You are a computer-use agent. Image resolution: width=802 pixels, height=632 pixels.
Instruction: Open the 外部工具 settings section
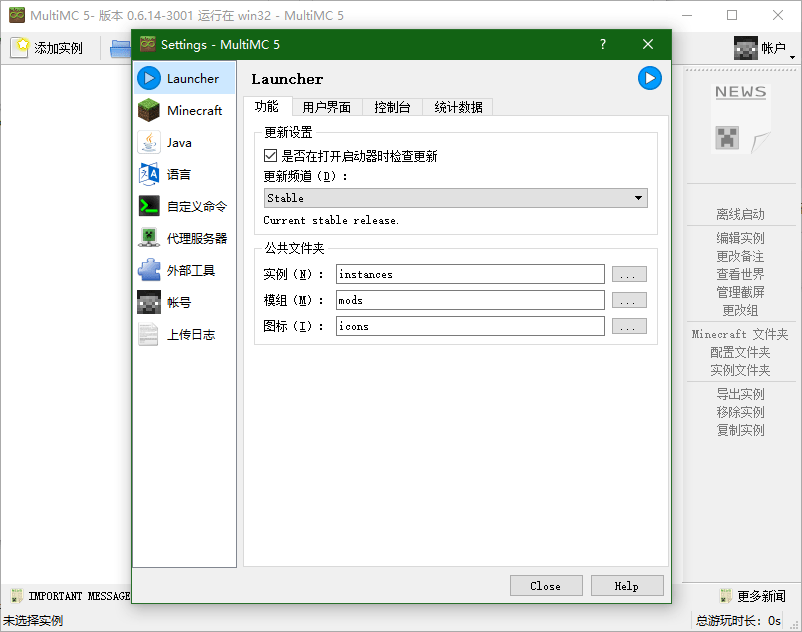(x=184, y=270)
